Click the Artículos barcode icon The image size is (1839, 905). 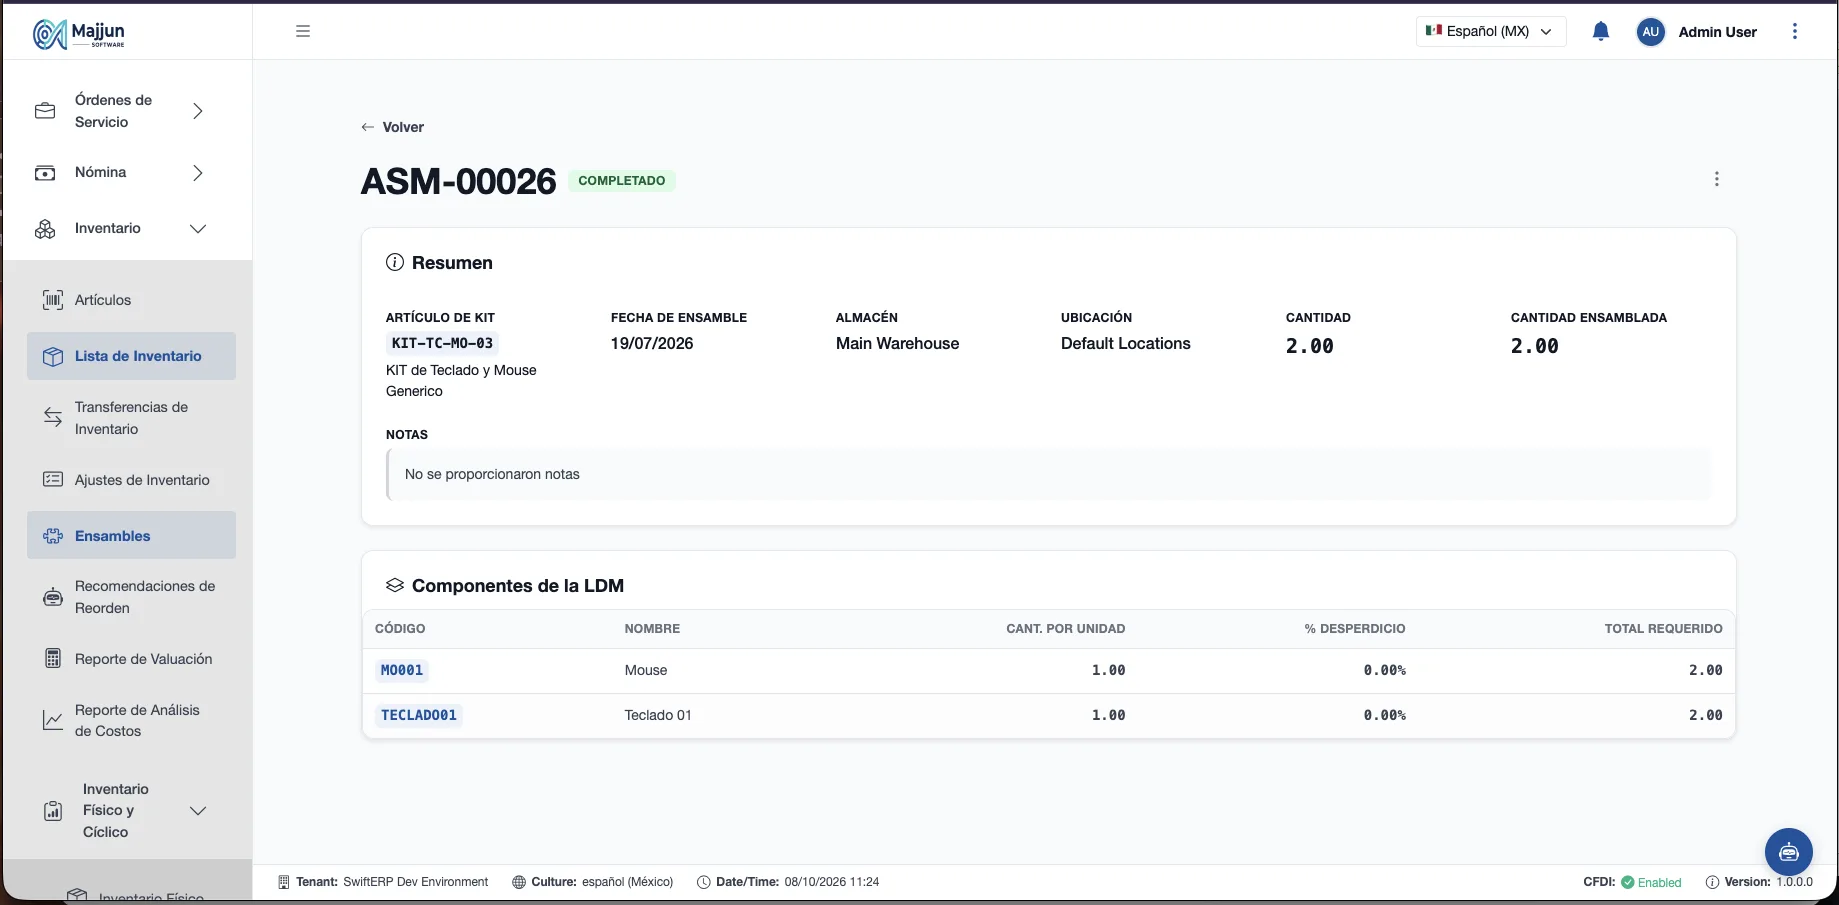[53, 300]
